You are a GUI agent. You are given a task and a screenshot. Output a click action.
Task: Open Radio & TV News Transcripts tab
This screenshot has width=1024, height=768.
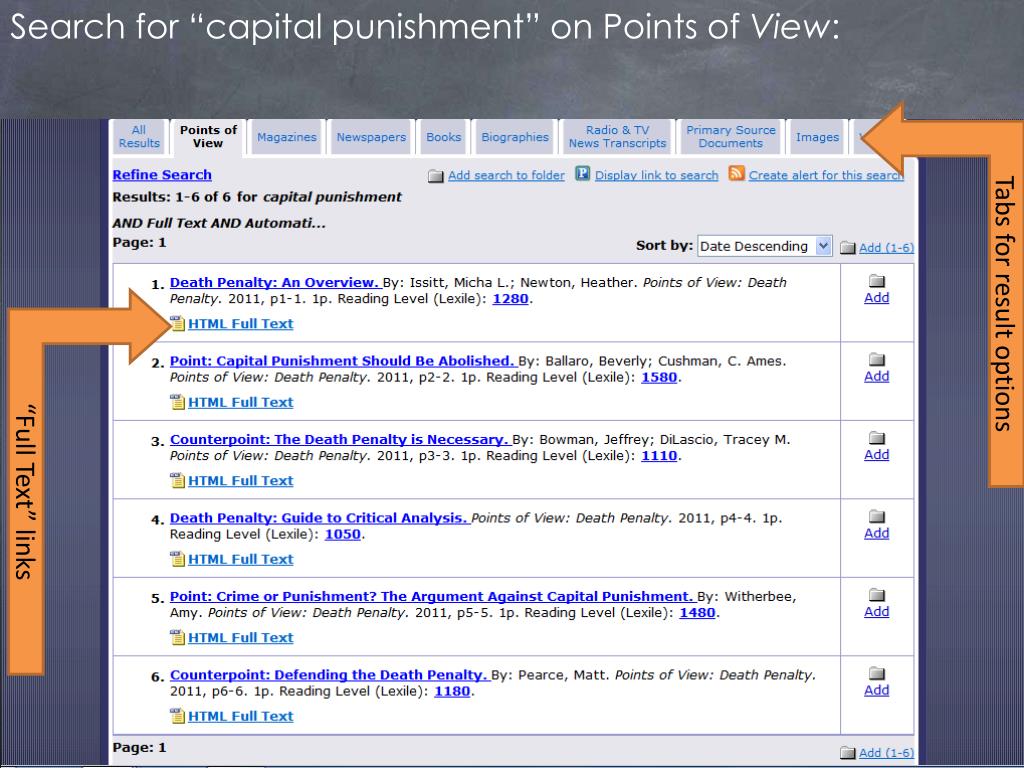pyautogui.click(x=617, y=136)
